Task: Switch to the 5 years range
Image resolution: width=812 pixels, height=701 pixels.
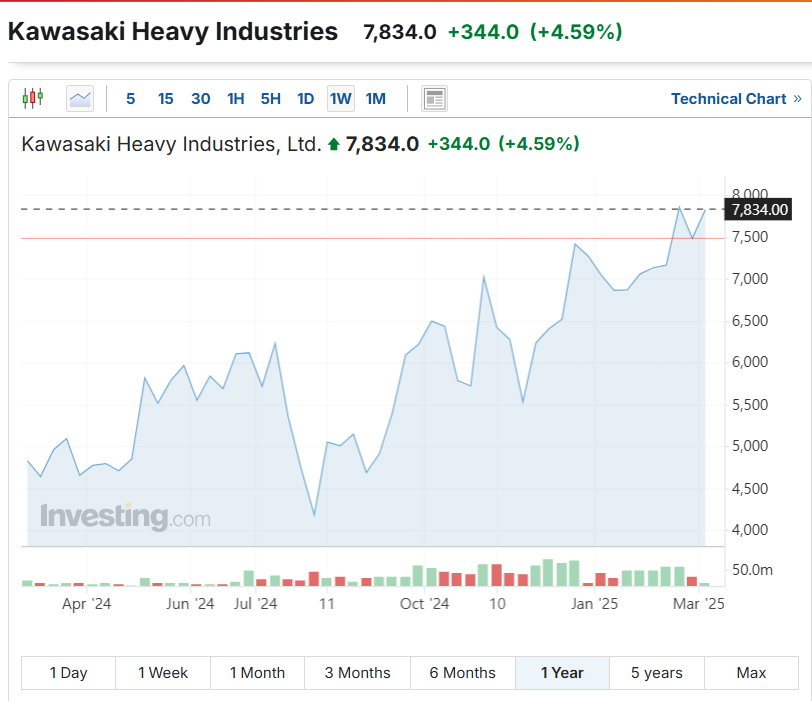Action: pos(657,673)
